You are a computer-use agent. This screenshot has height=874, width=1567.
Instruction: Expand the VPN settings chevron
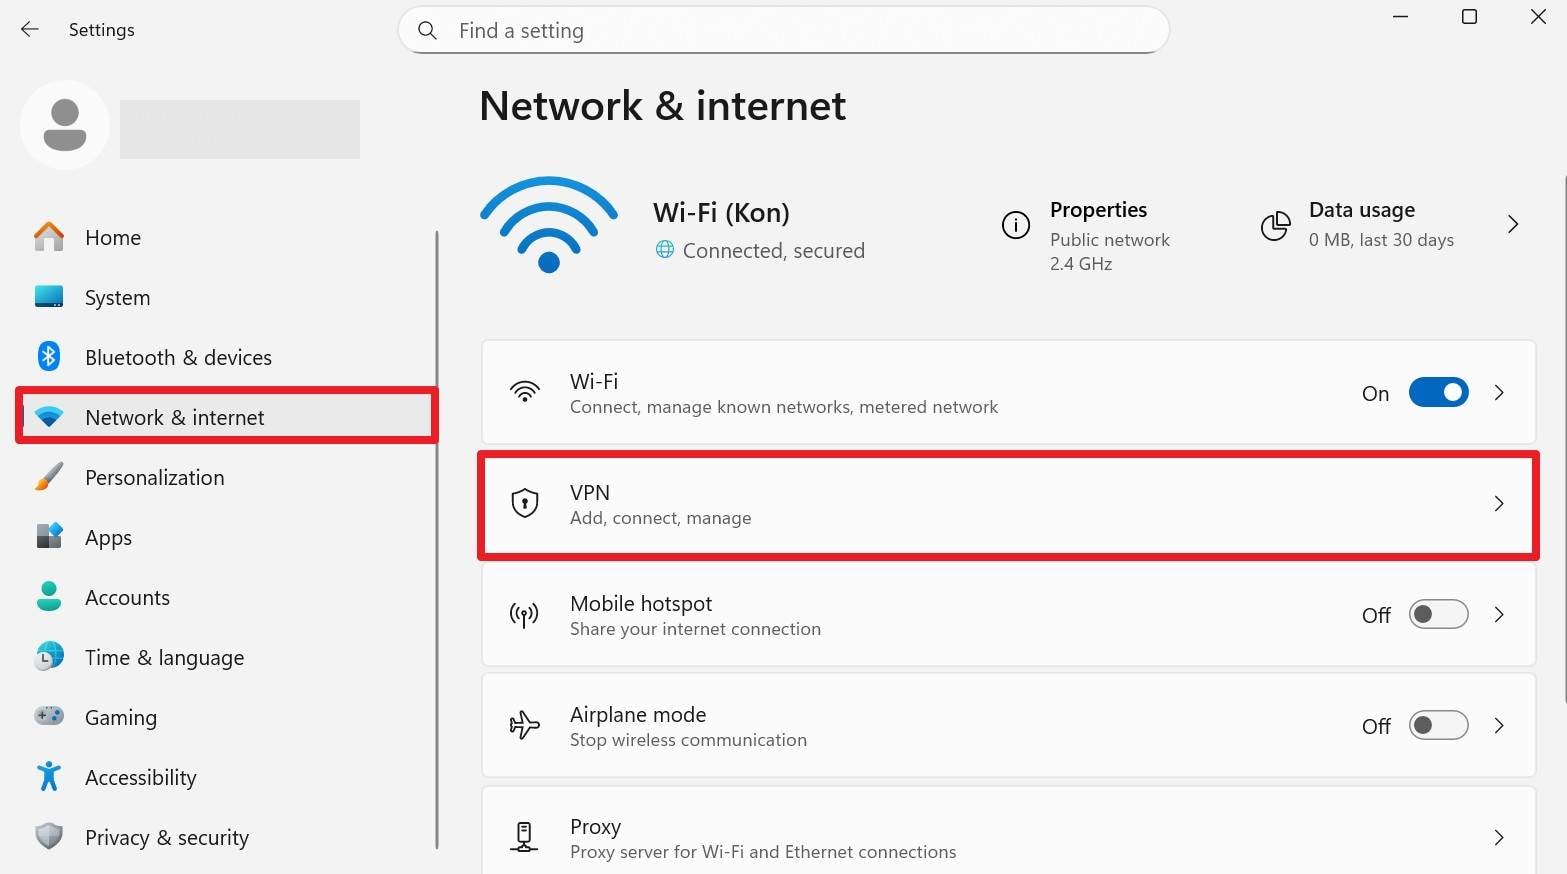point(1498,504)
